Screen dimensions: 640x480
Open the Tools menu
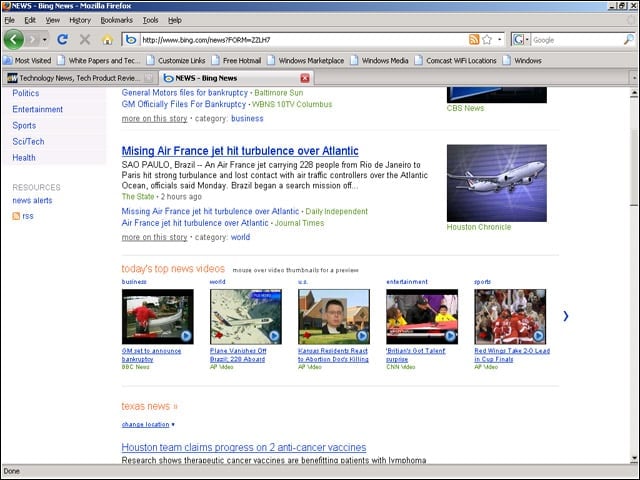point(150,20)
